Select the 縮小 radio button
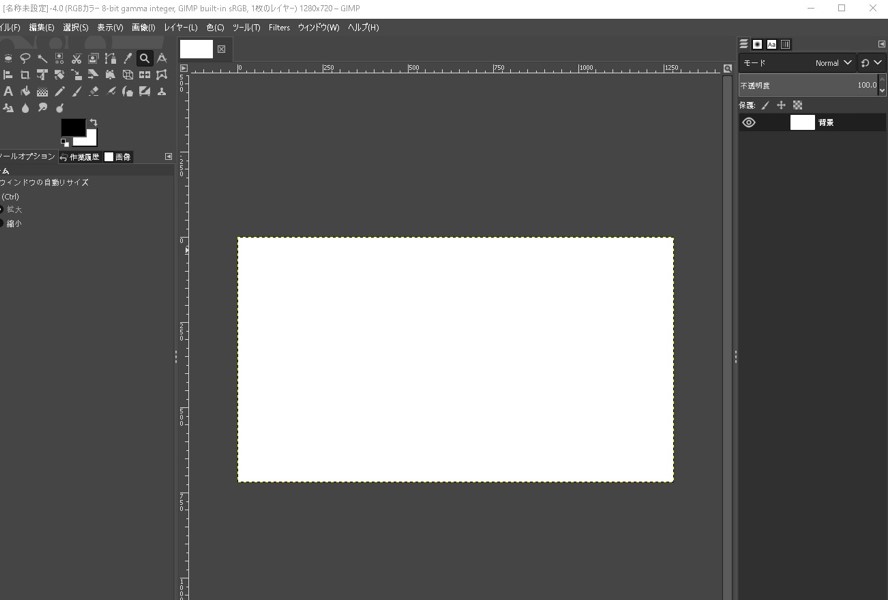This screenshot has width=889, height=600. (1, 223)
